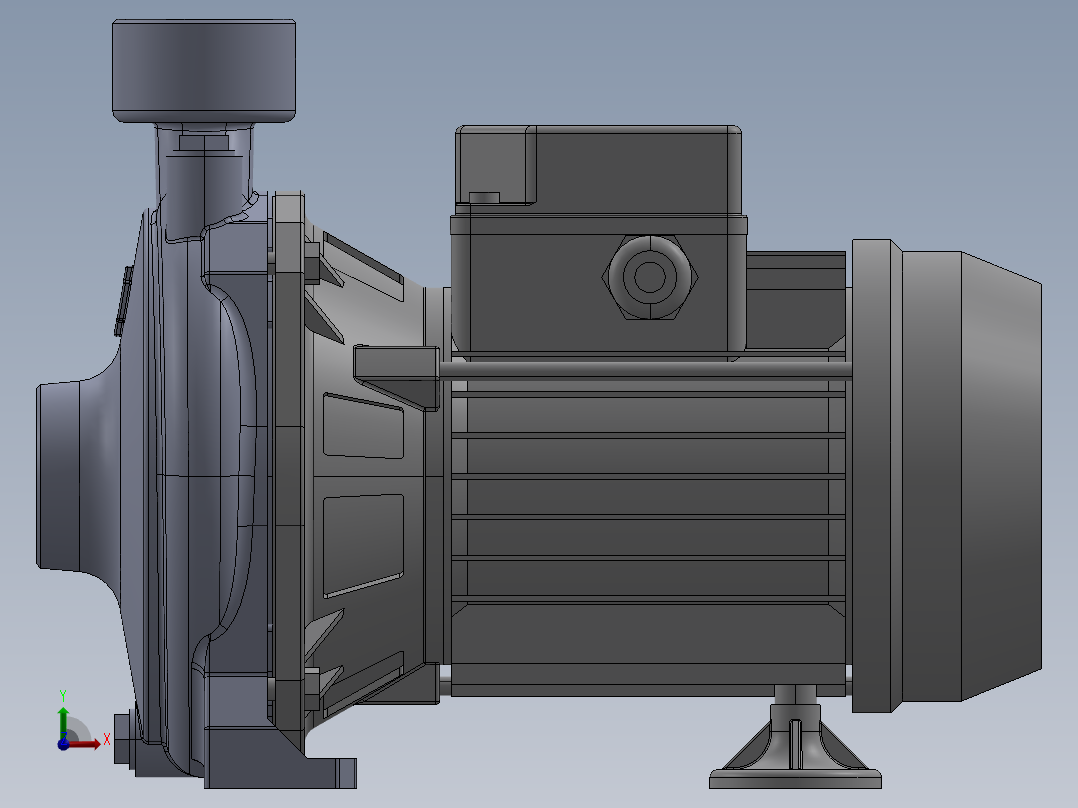Click the blue origin ball of the triad
Screen dimensions: 1078x808
tap(63, 744)
